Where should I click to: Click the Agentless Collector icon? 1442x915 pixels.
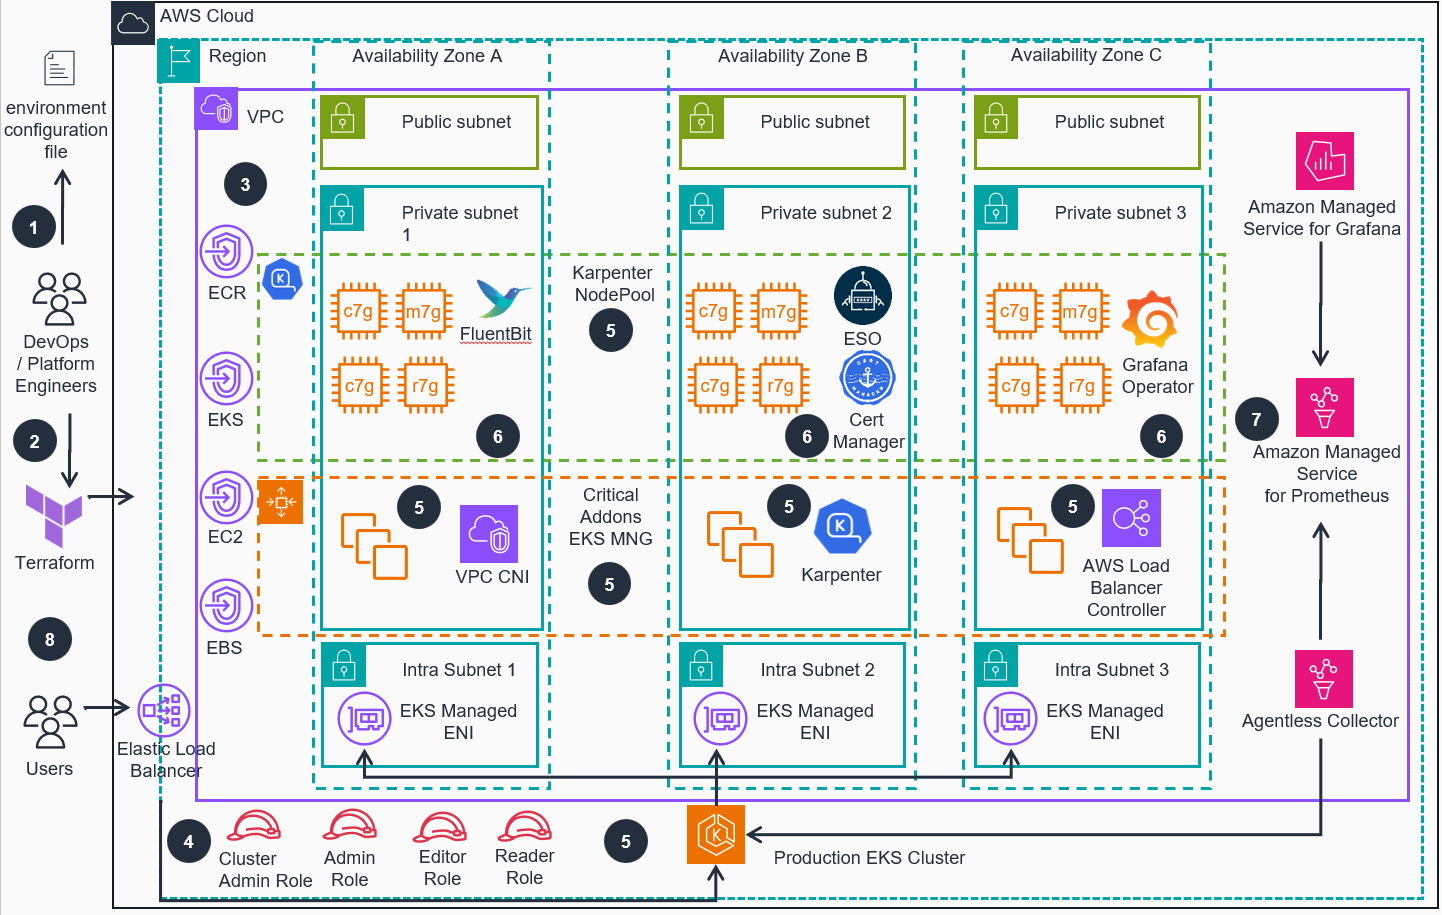(1323, 679)
